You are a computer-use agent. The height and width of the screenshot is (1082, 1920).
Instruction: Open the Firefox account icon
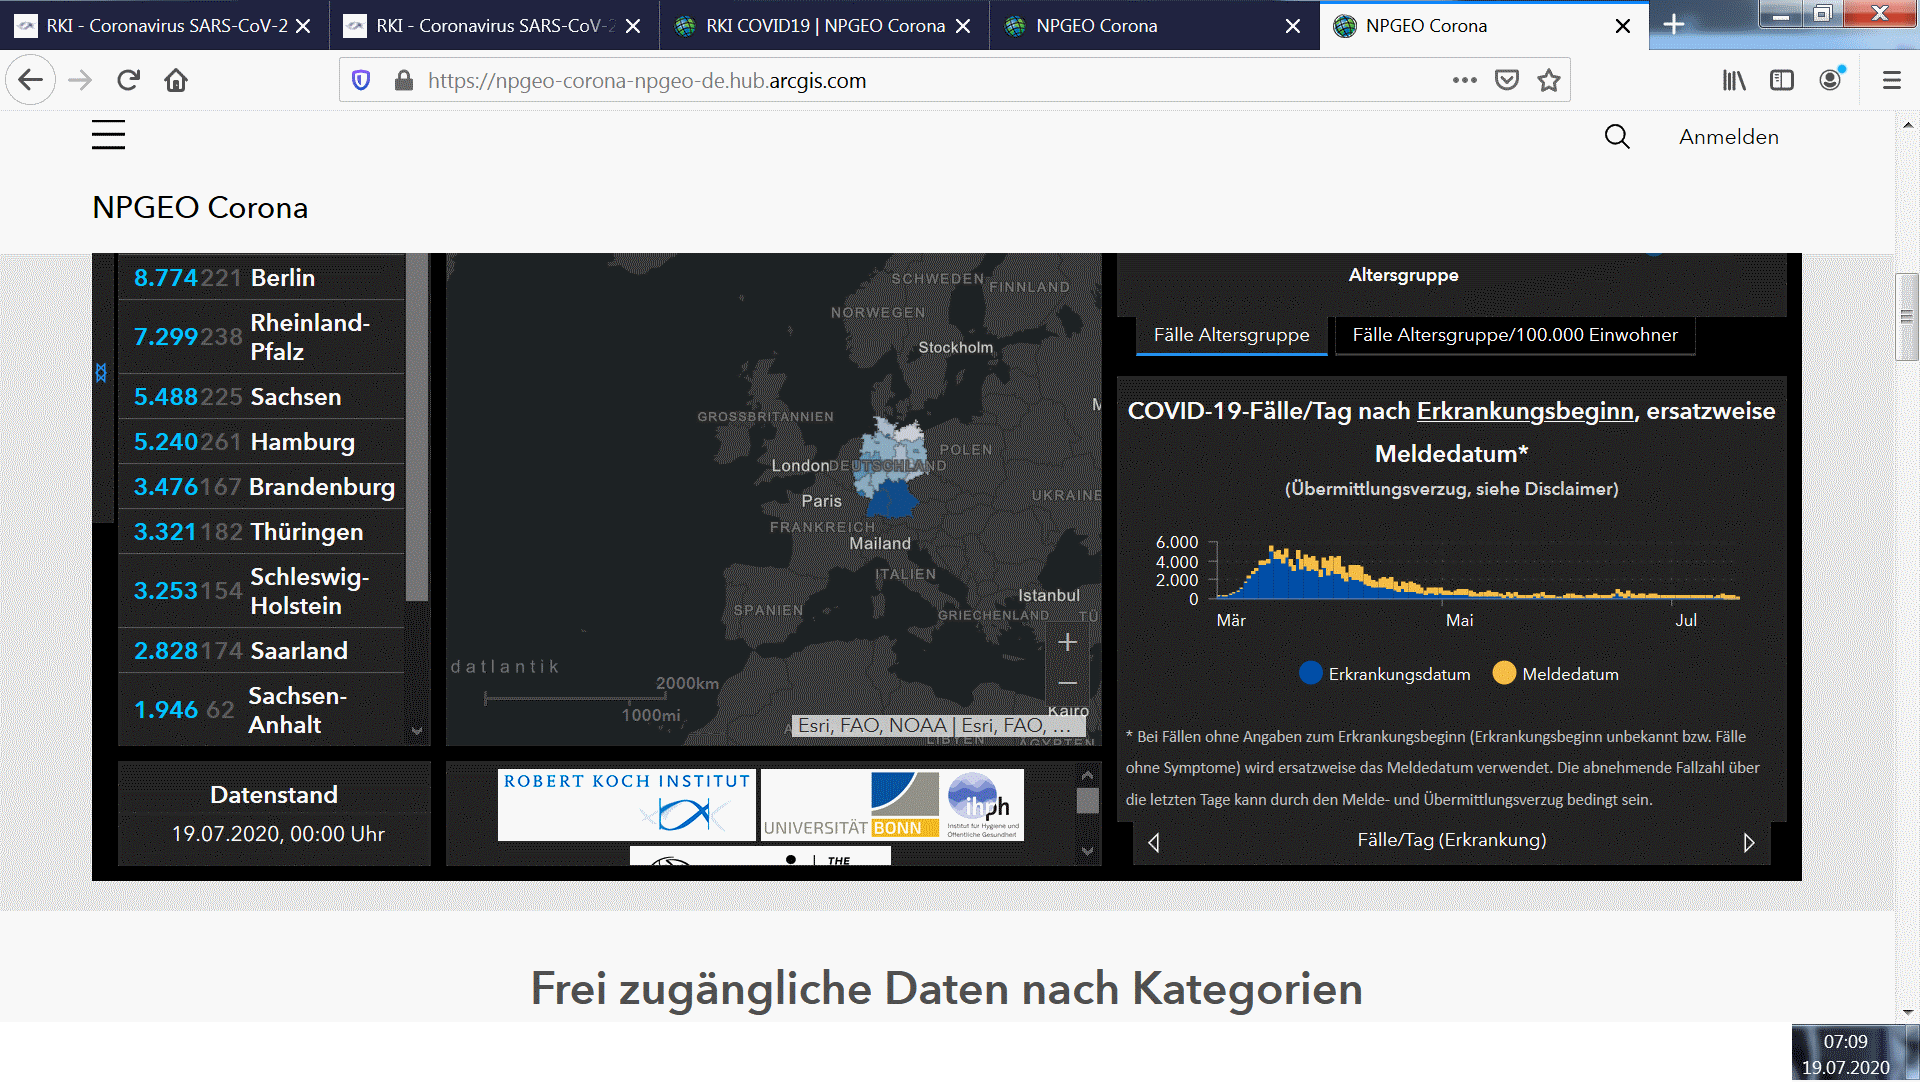pyautogui.click(x=1830, y=81)
